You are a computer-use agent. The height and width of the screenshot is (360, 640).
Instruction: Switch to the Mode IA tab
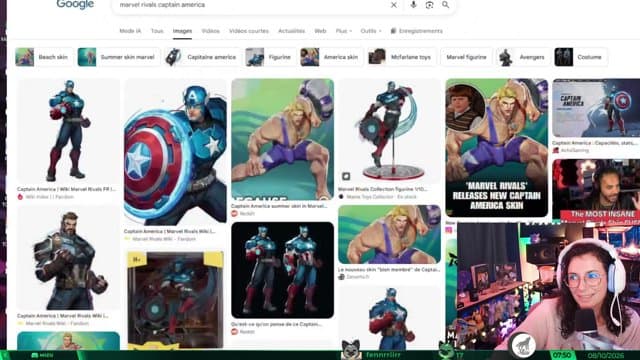pos(130,31)
